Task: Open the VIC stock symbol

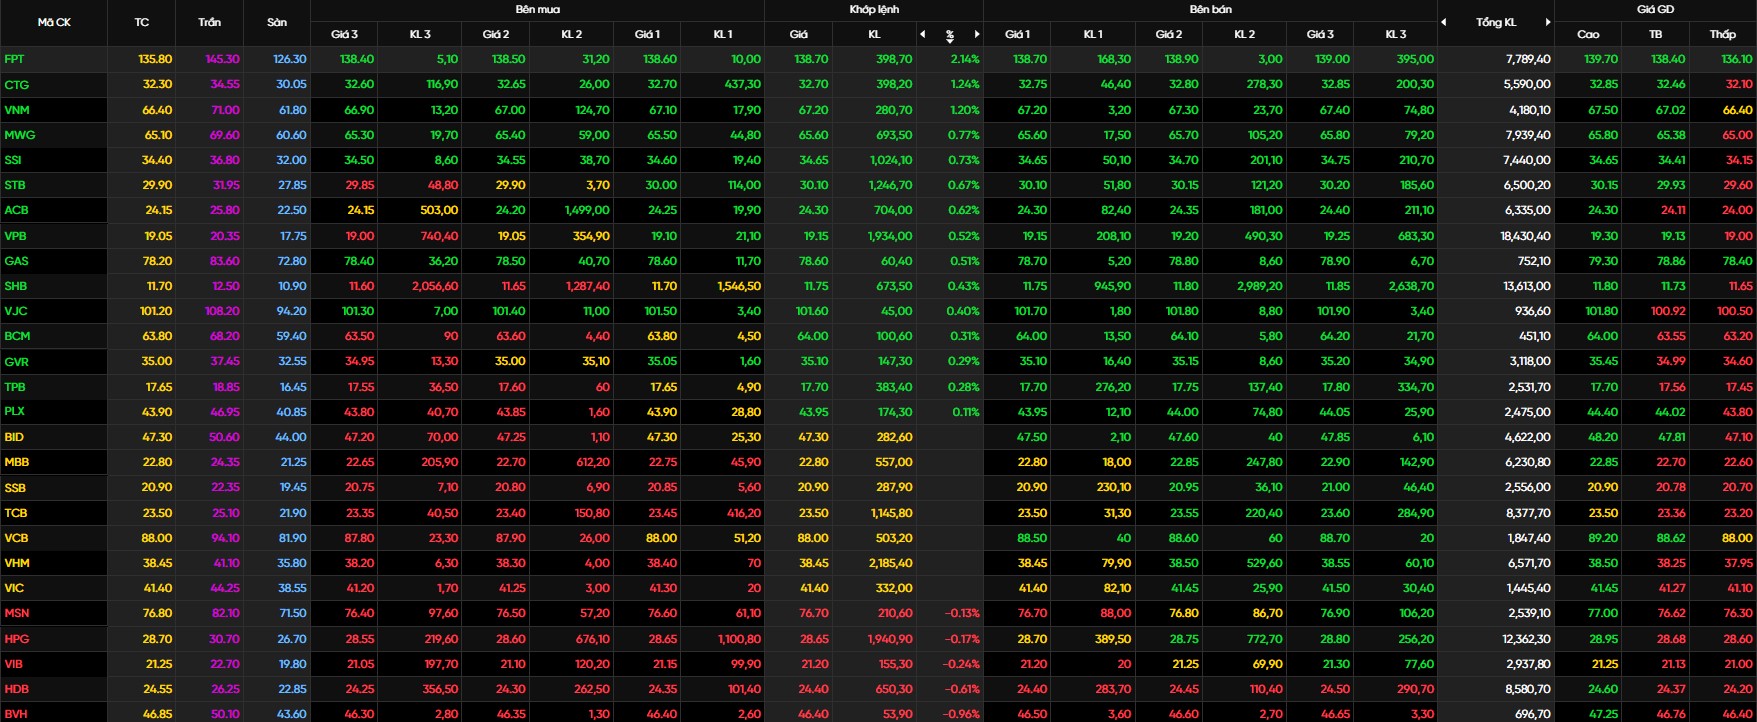Action: pyautogui.click(x=13, y=588)
